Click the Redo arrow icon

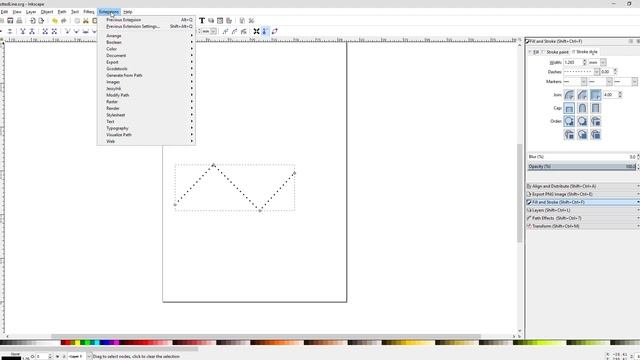click(x=64, y=20)
